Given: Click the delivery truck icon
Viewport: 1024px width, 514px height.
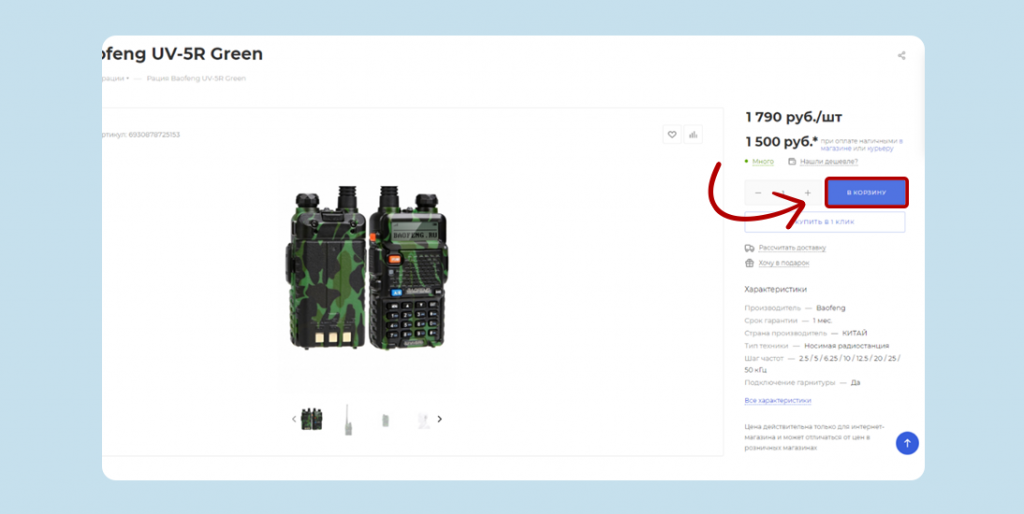Looking at the screenshot, I should click(x=749, y=248).
